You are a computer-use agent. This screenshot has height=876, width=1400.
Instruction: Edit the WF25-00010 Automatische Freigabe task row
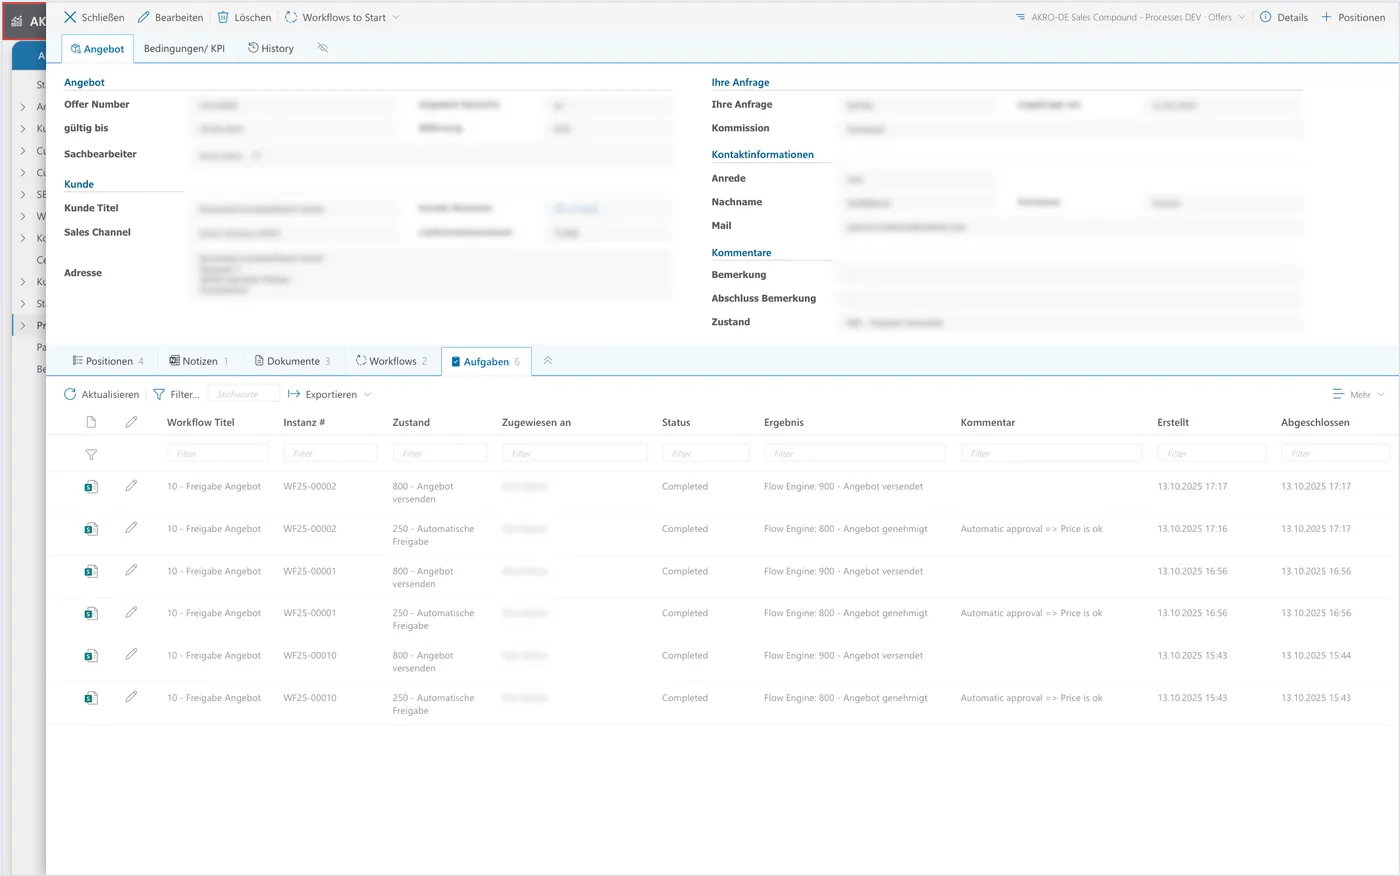point(131,697)
